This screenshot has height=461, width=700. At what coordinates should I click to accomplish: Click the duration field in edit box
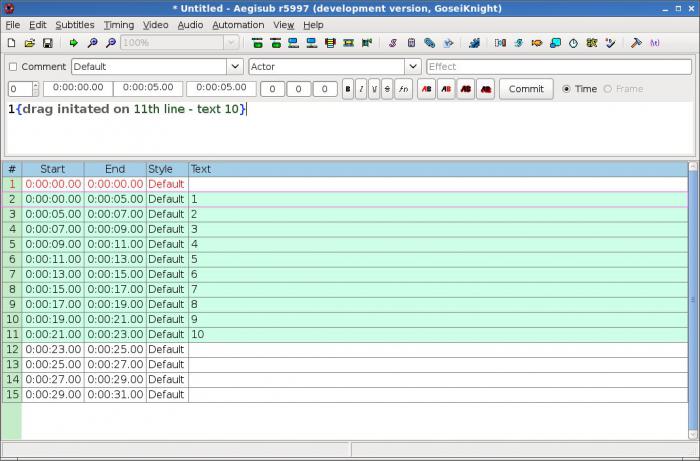pos(221,88)
